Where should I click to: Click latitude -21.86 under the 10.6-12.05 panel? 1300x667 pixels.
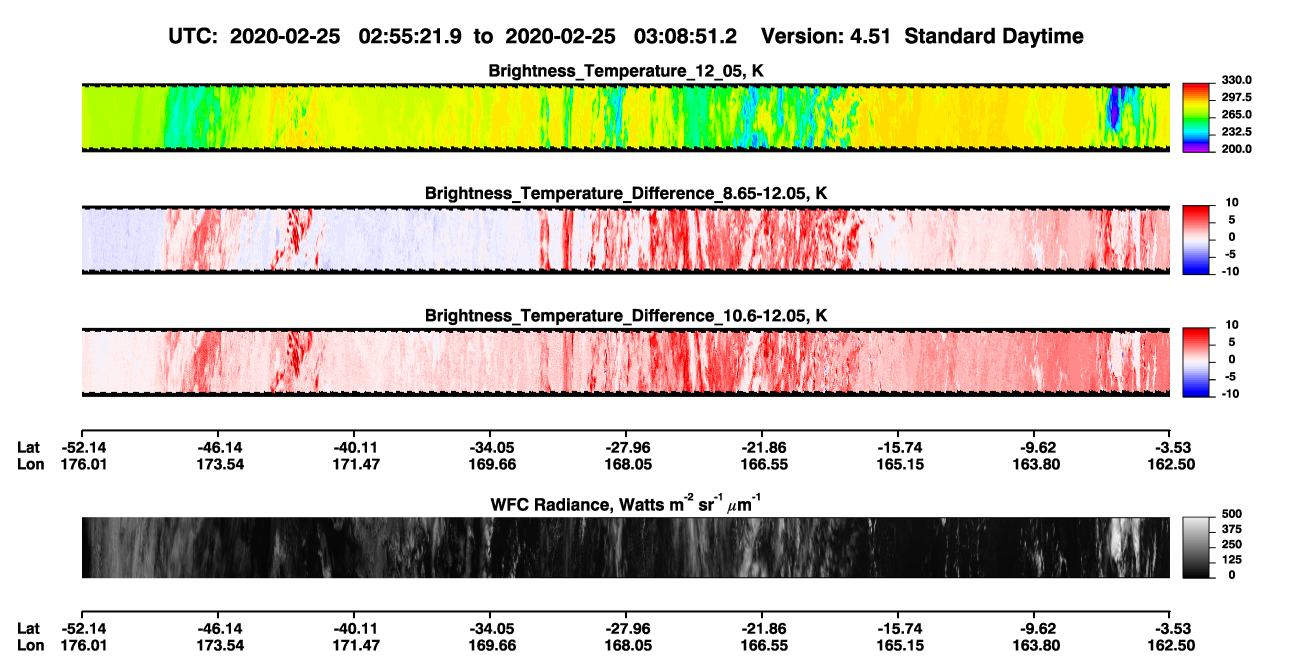762,448
